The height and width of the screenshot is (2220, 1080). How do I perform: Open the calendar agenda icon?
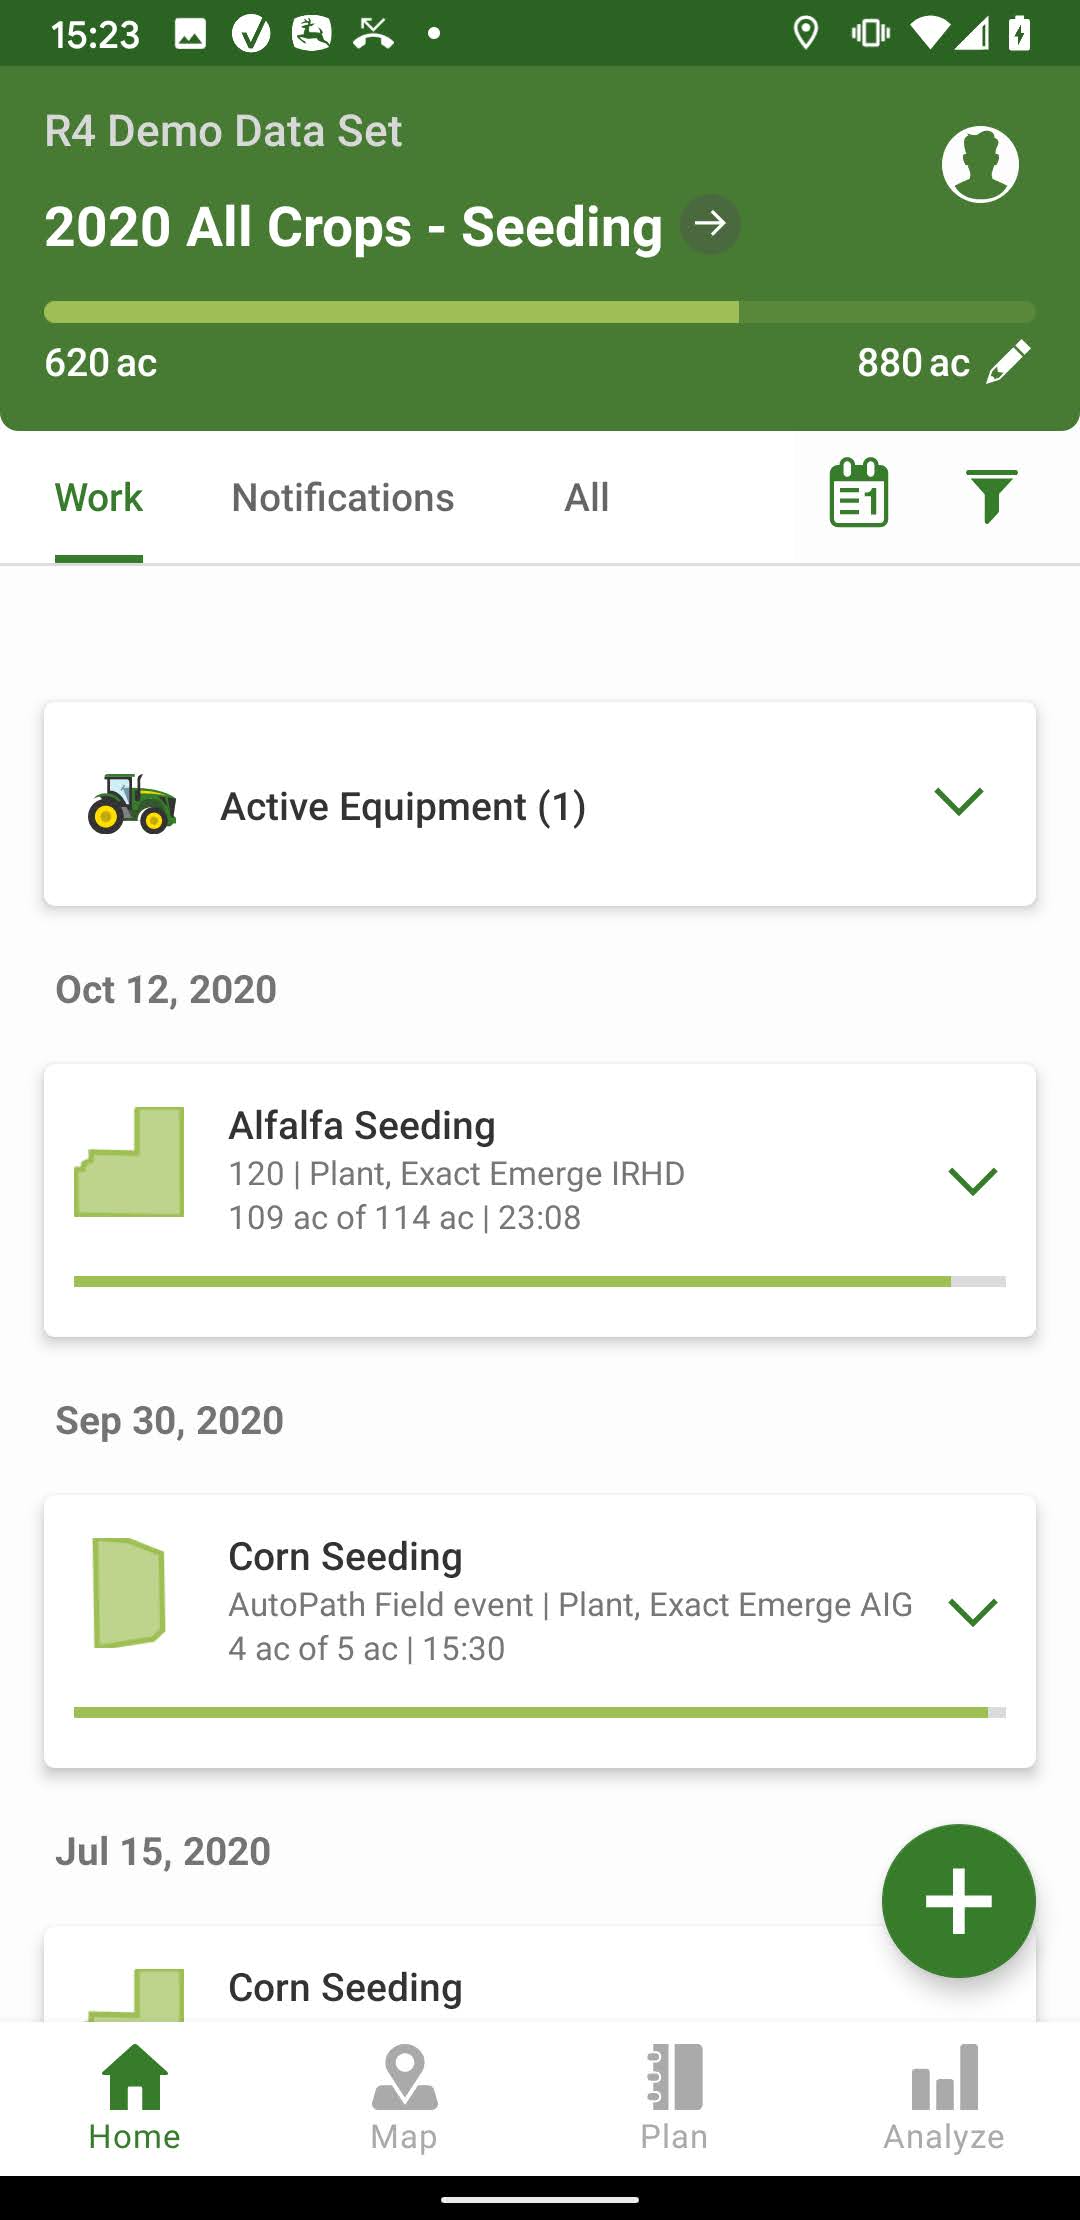(x=859, y=493)
